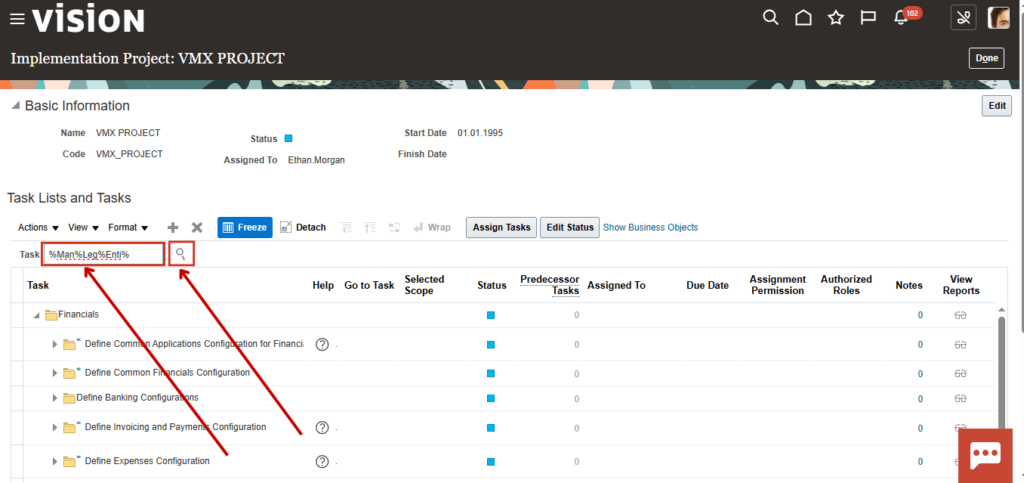Open the hamburger navigator menu
Screen dimensions: 1024x483
18,20
